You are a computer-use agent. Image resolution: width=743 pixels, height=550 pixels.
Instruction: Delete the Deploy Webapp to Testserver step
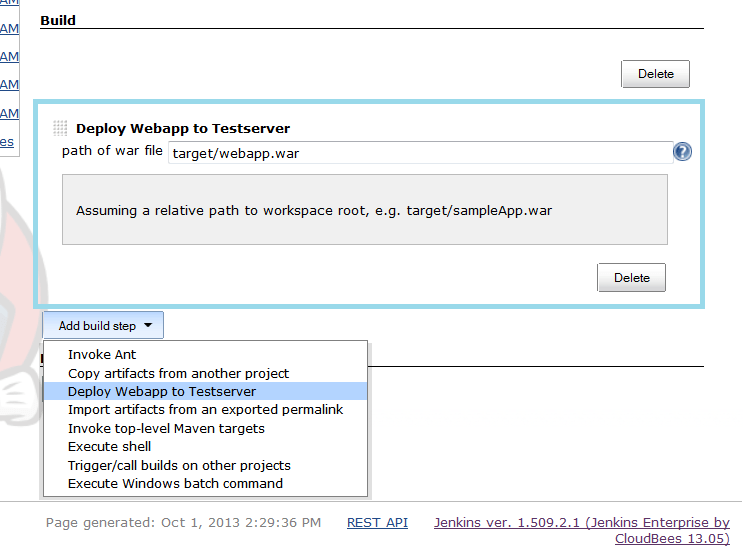pos(631,278)
